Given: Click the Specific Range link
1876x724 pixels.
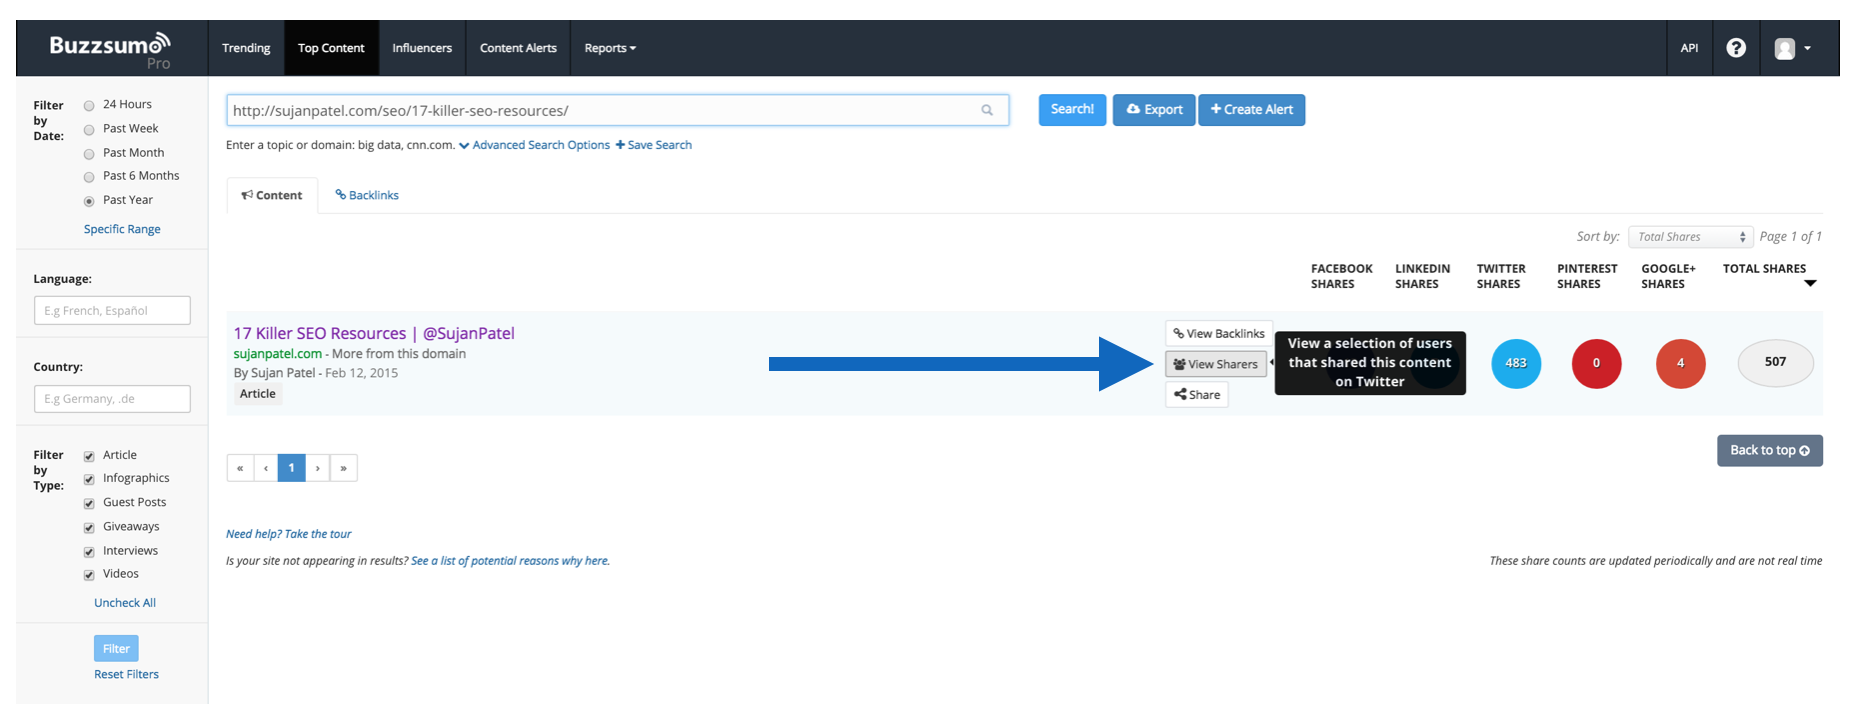Looking at the screenshot, I should coord(122,229).
